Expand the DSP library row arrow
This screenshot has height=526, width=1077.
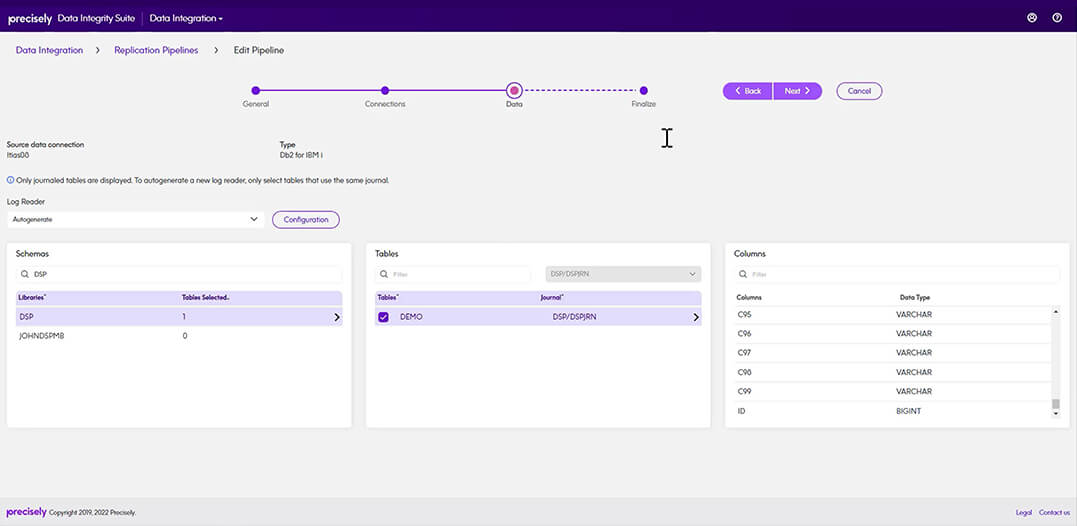pos(337,317)
